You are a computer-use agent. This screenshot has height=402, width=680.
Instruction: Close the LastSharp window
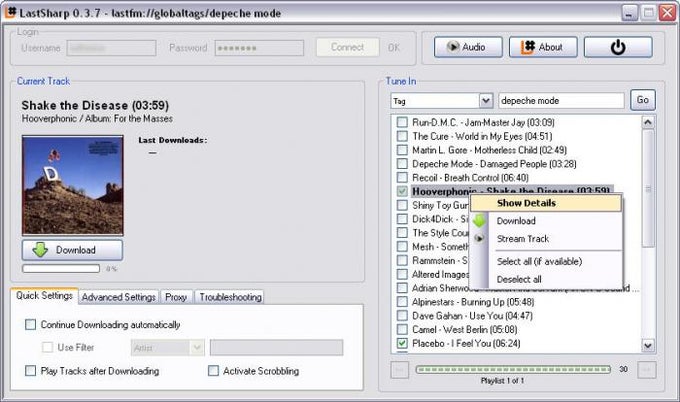pos(667,13)
